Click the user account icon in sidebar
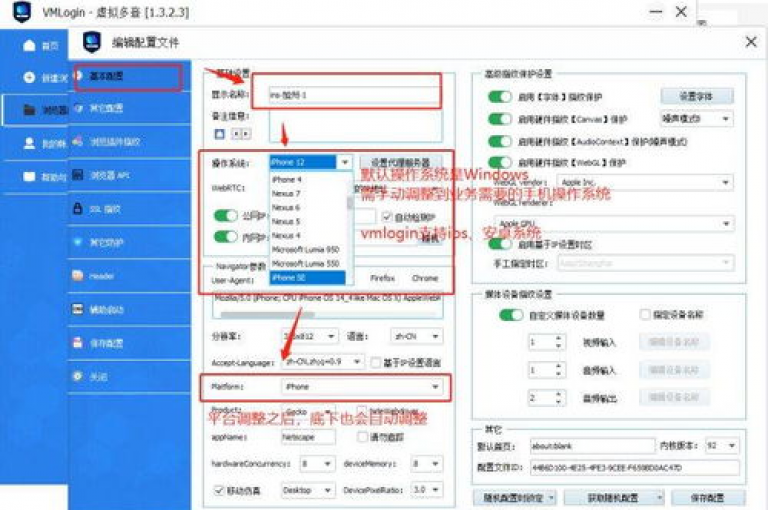Screen dimensions: 768x510 29,143
